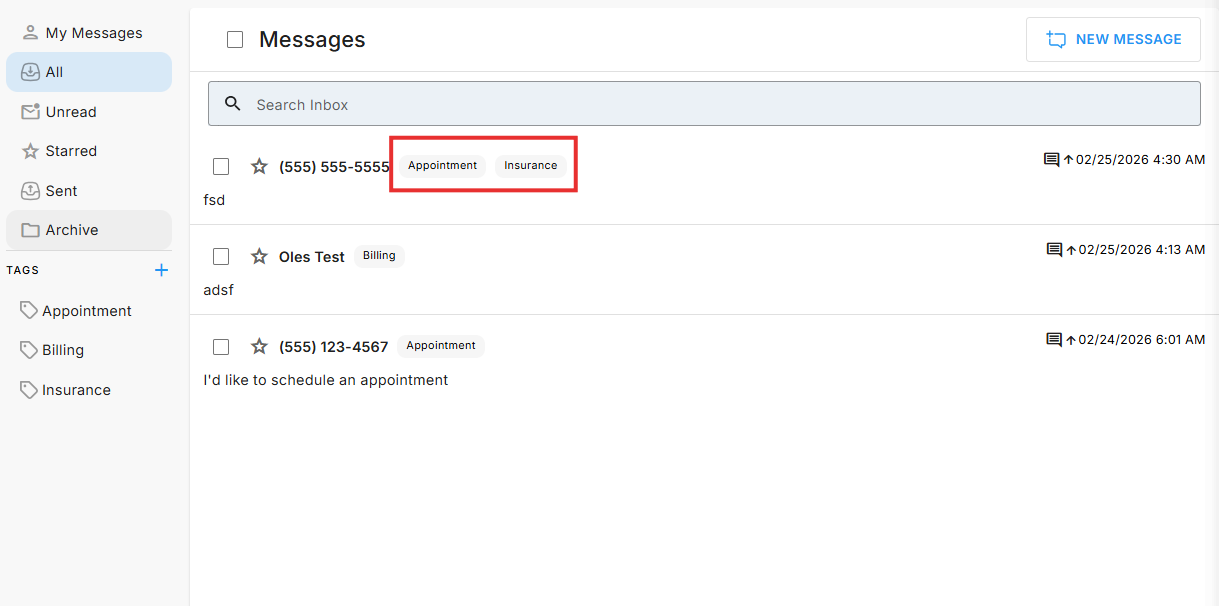Click the chat icon on (555) 555-5555 row
The image size is (1219, 606).
coord(1051,160)
